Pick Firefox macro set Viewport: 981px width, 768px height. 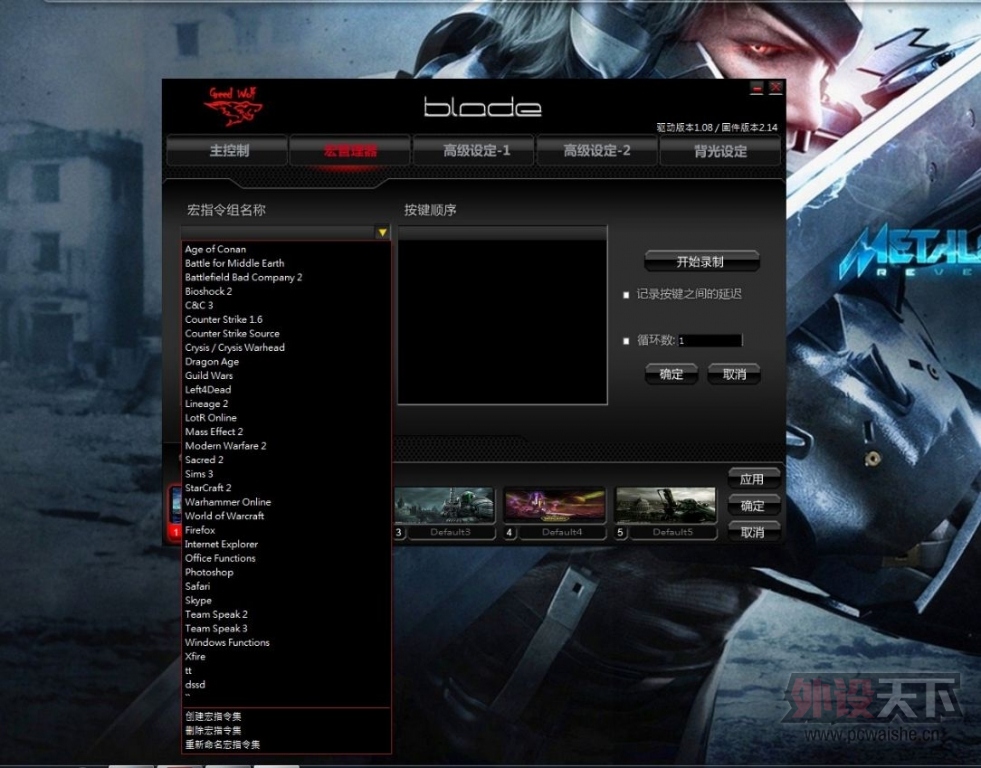(x=200, y=530)
